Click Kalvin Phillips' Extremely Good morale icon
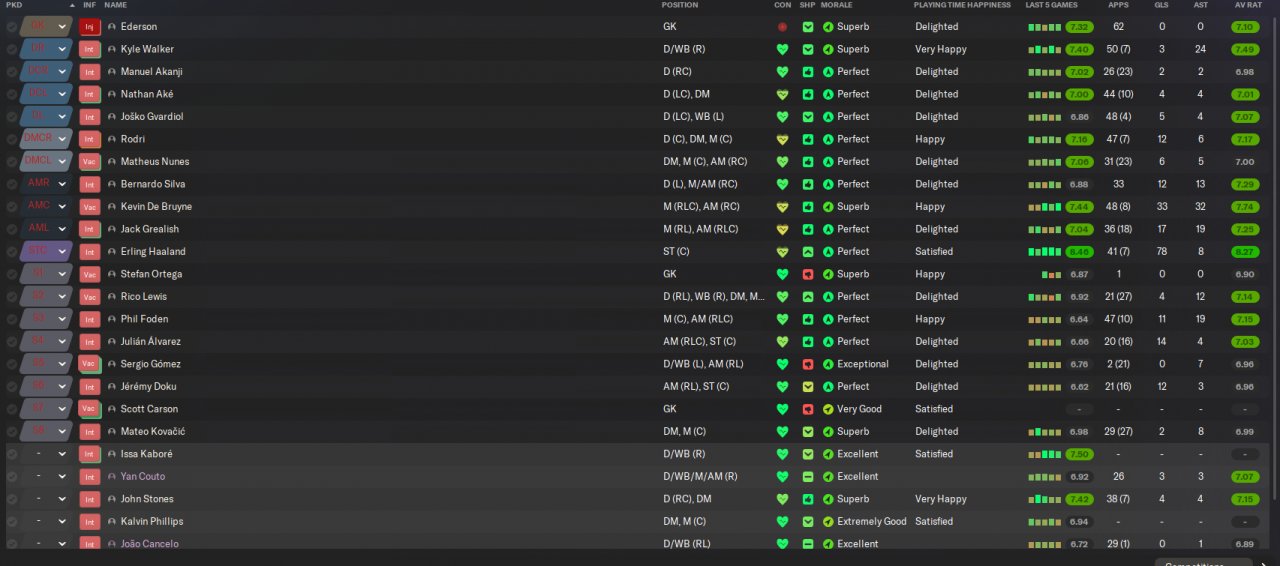This screenshot has height=566, width=1280. pos(828,521)
